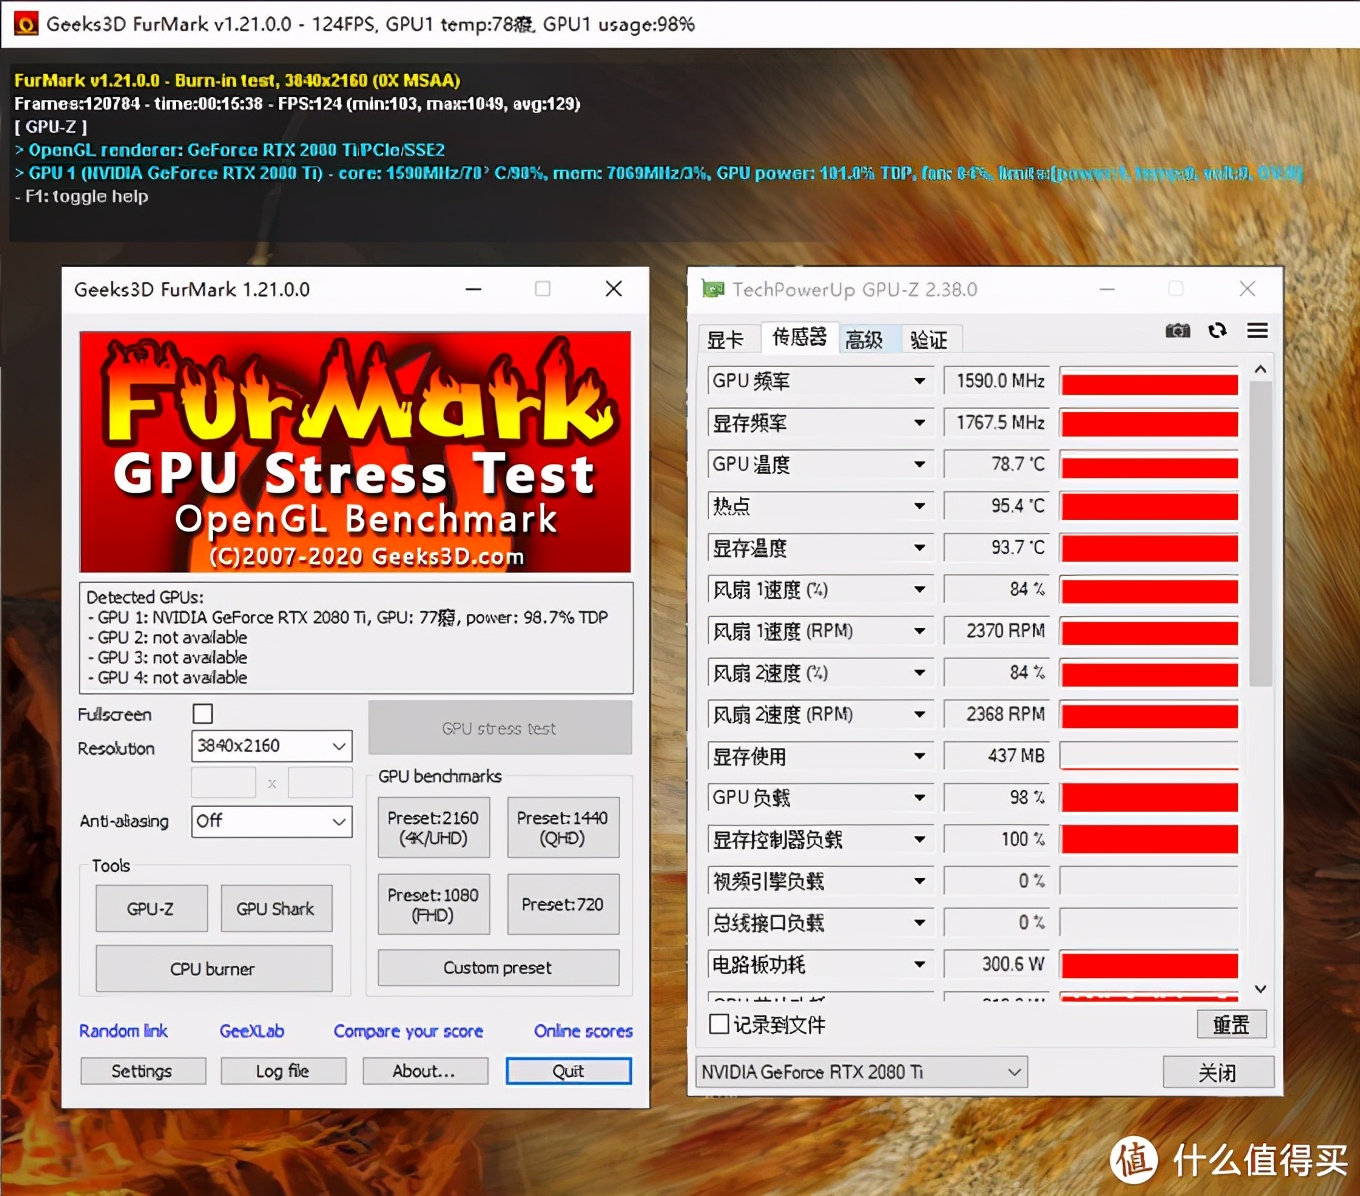The height and width of the screenshot is (1196, 1360).
Task: Click the GPU 负载 red load graph
Action: tap(1150, 798)
